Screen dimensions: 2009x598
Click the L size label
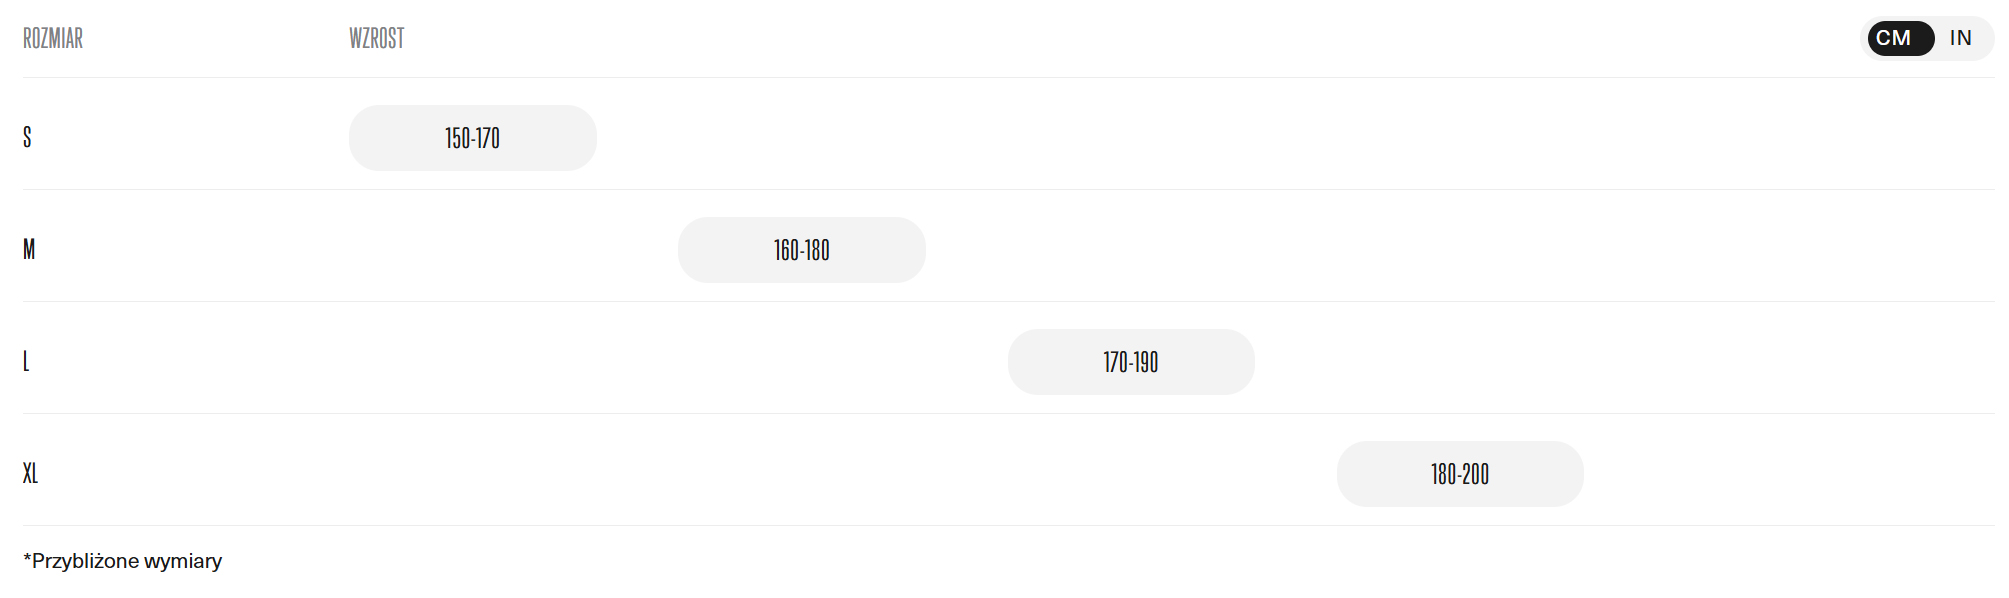[26, 361]
